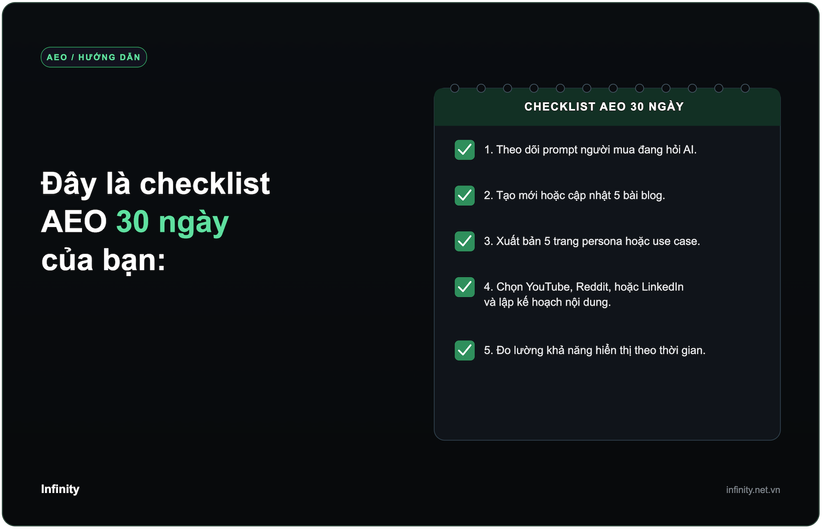This screenshot has width=825, height=532.
Task: Click the 'Đây là checklist' headline
Action: click(156, 184)
